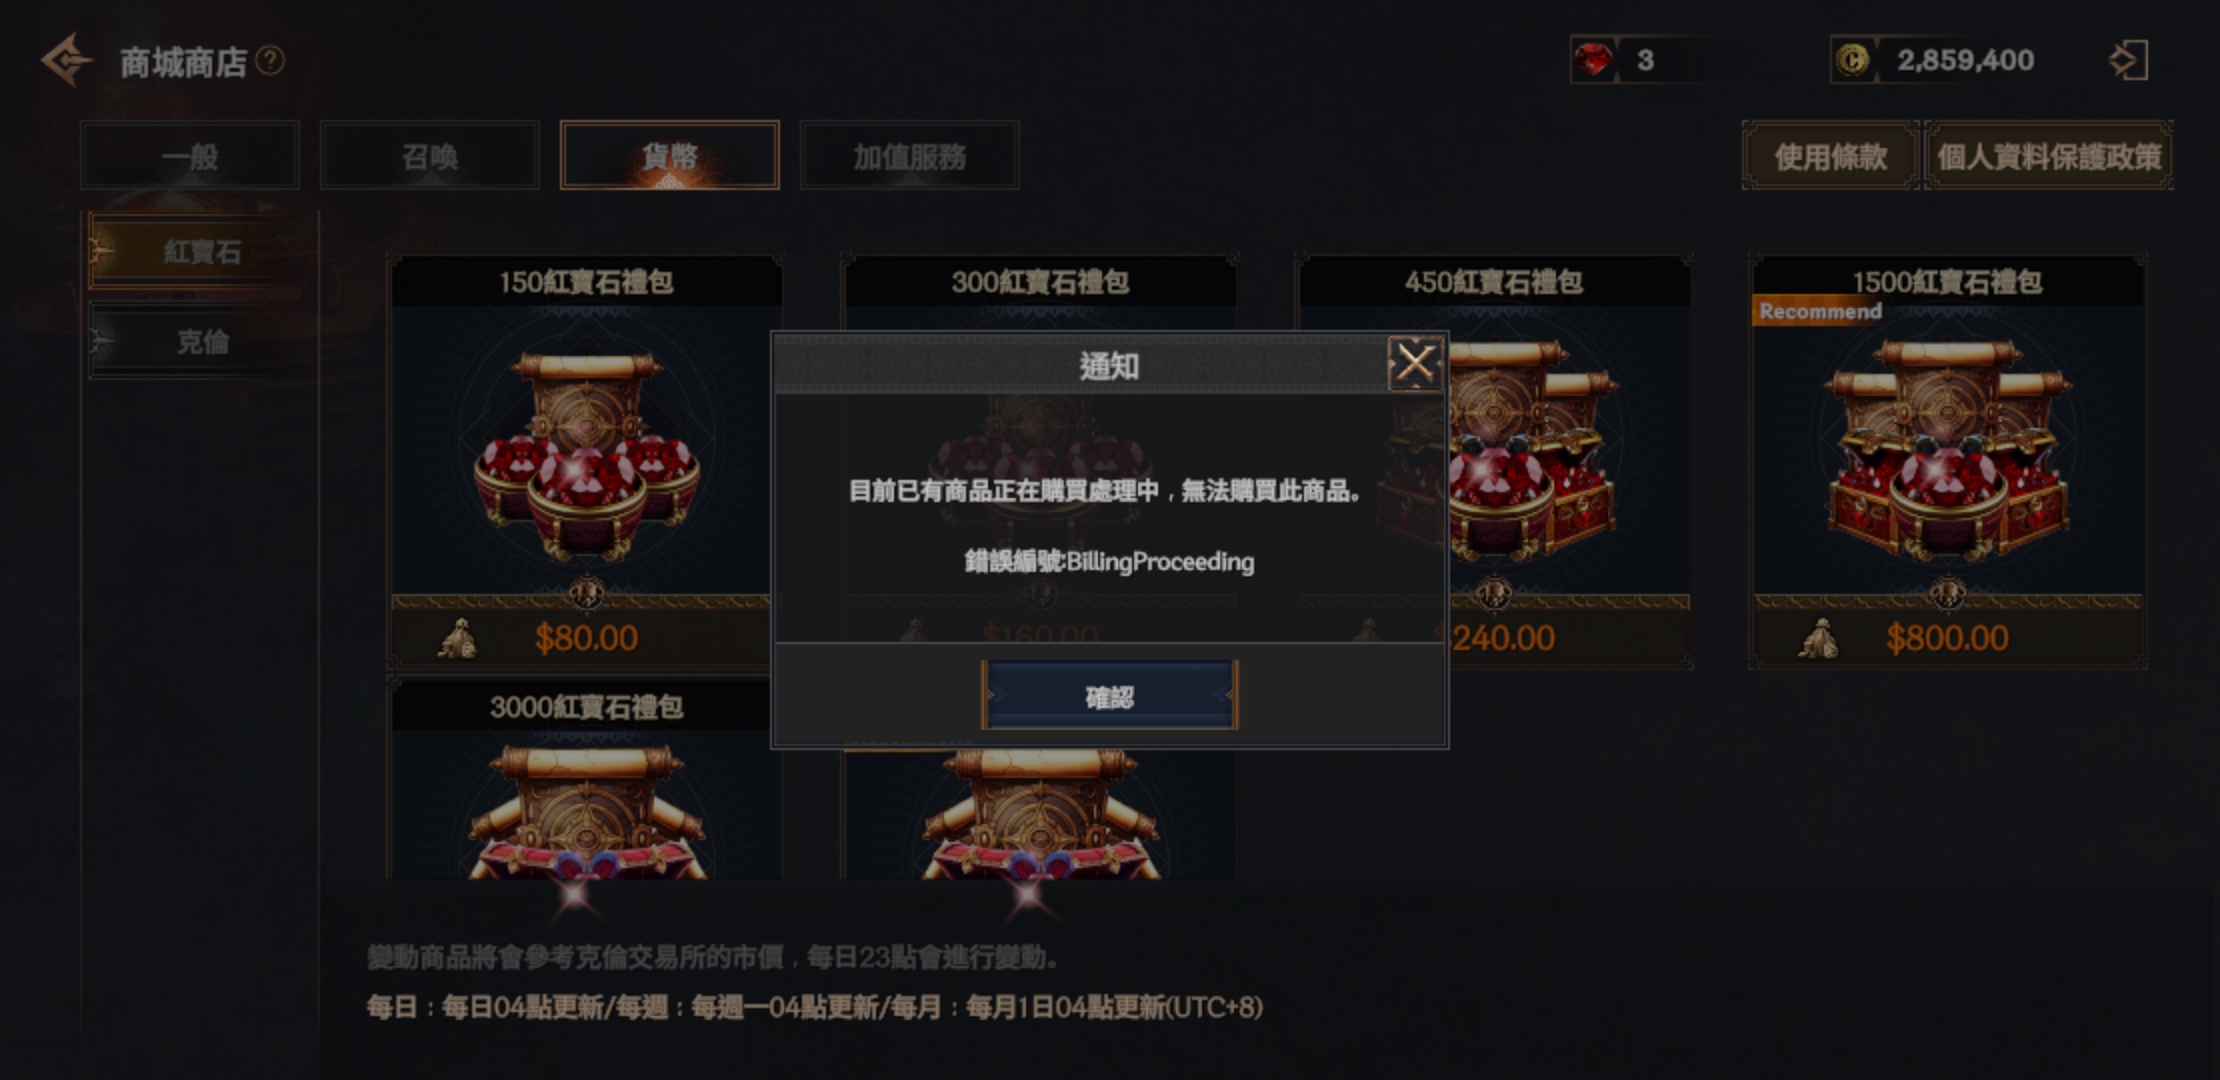Click the red gem currency icon

pos(1593,60)
